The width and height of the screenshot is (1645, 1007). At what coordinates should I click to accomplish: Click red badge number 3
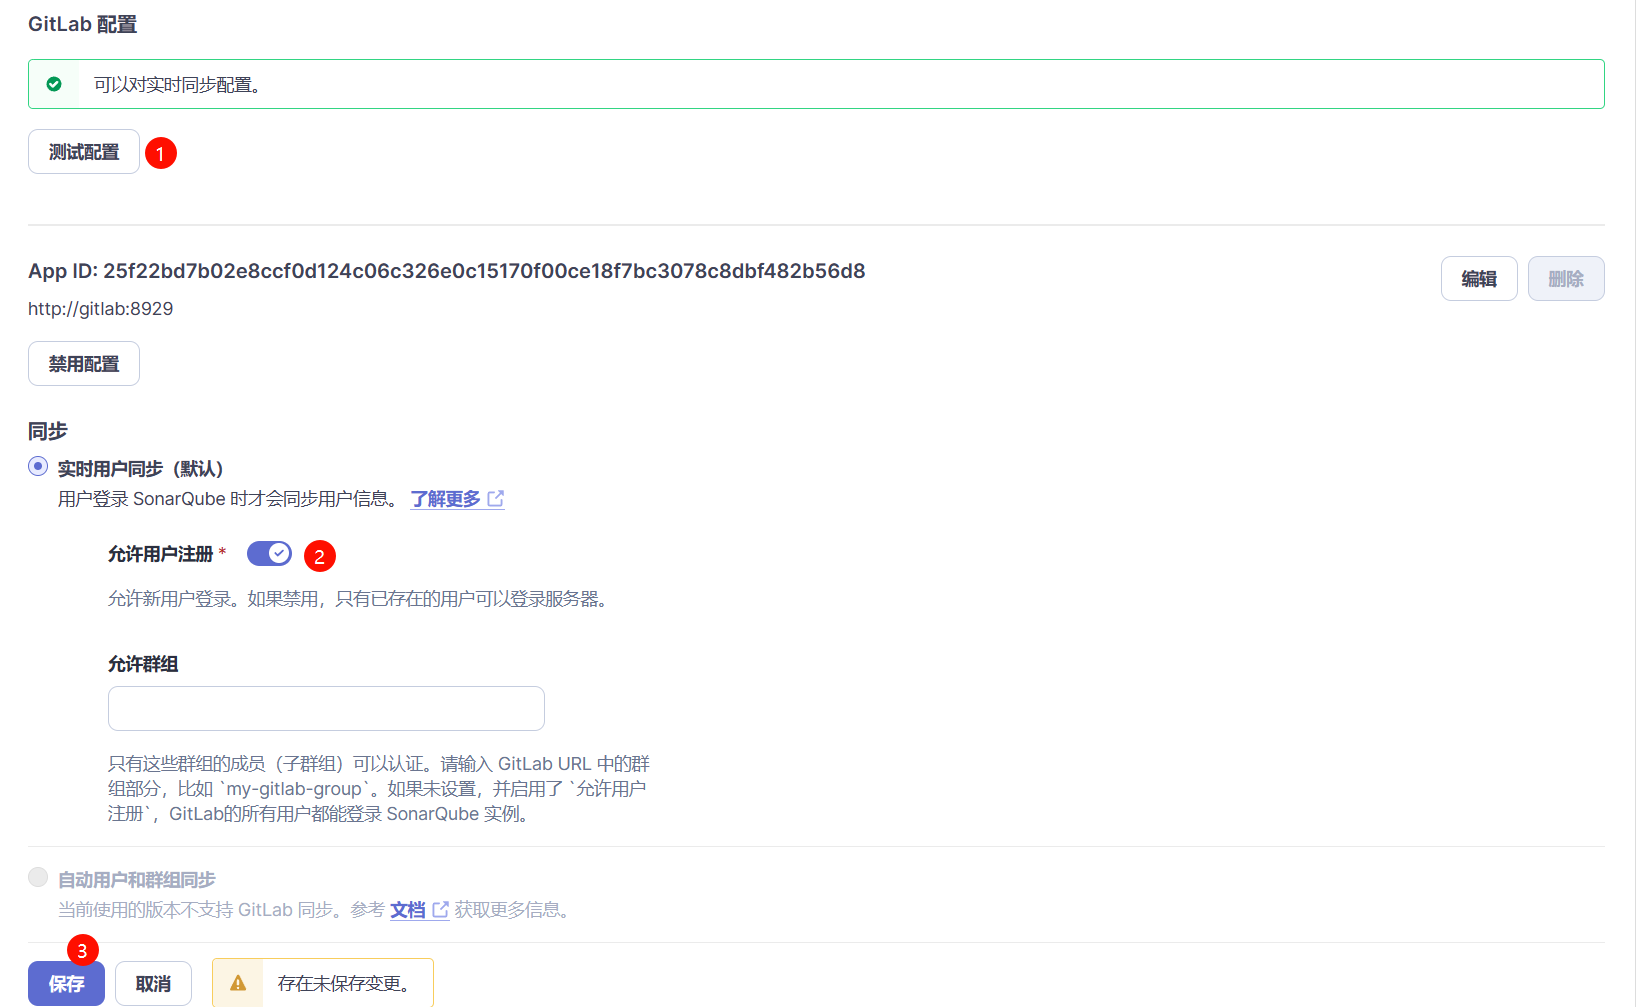pos(82,950)
